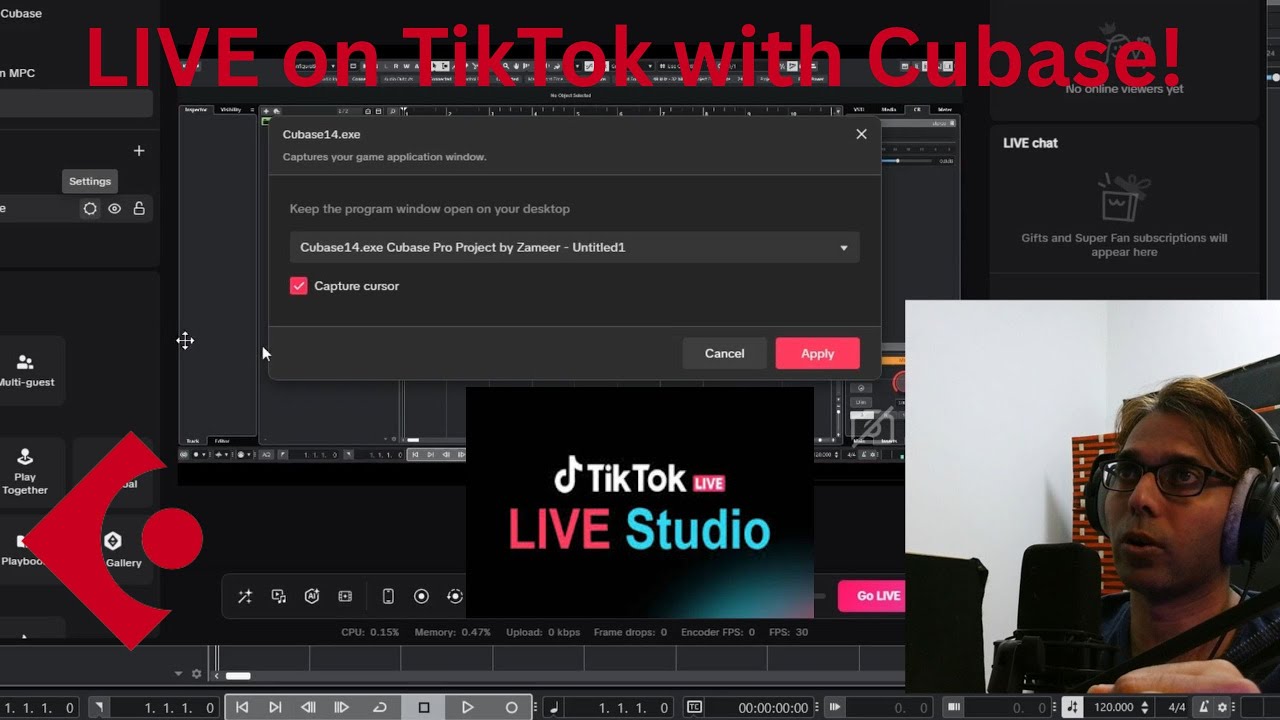Open the media music overlay tool

point(279,596)
